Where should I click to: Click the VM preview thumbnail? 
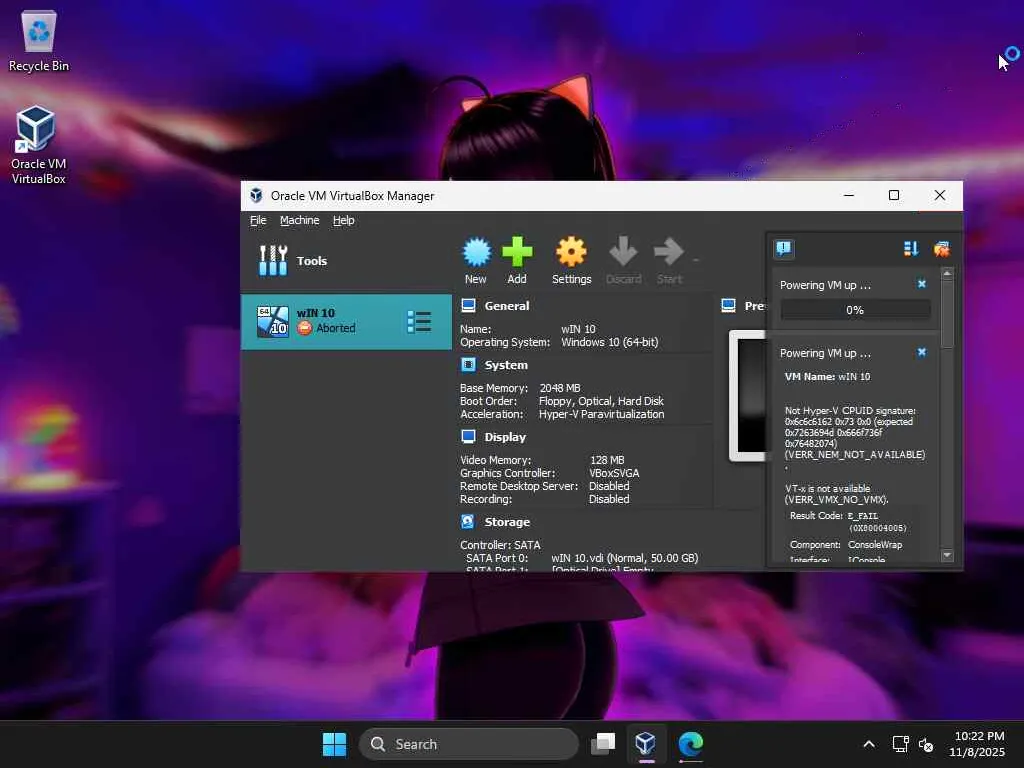click(x=749, y=395)
